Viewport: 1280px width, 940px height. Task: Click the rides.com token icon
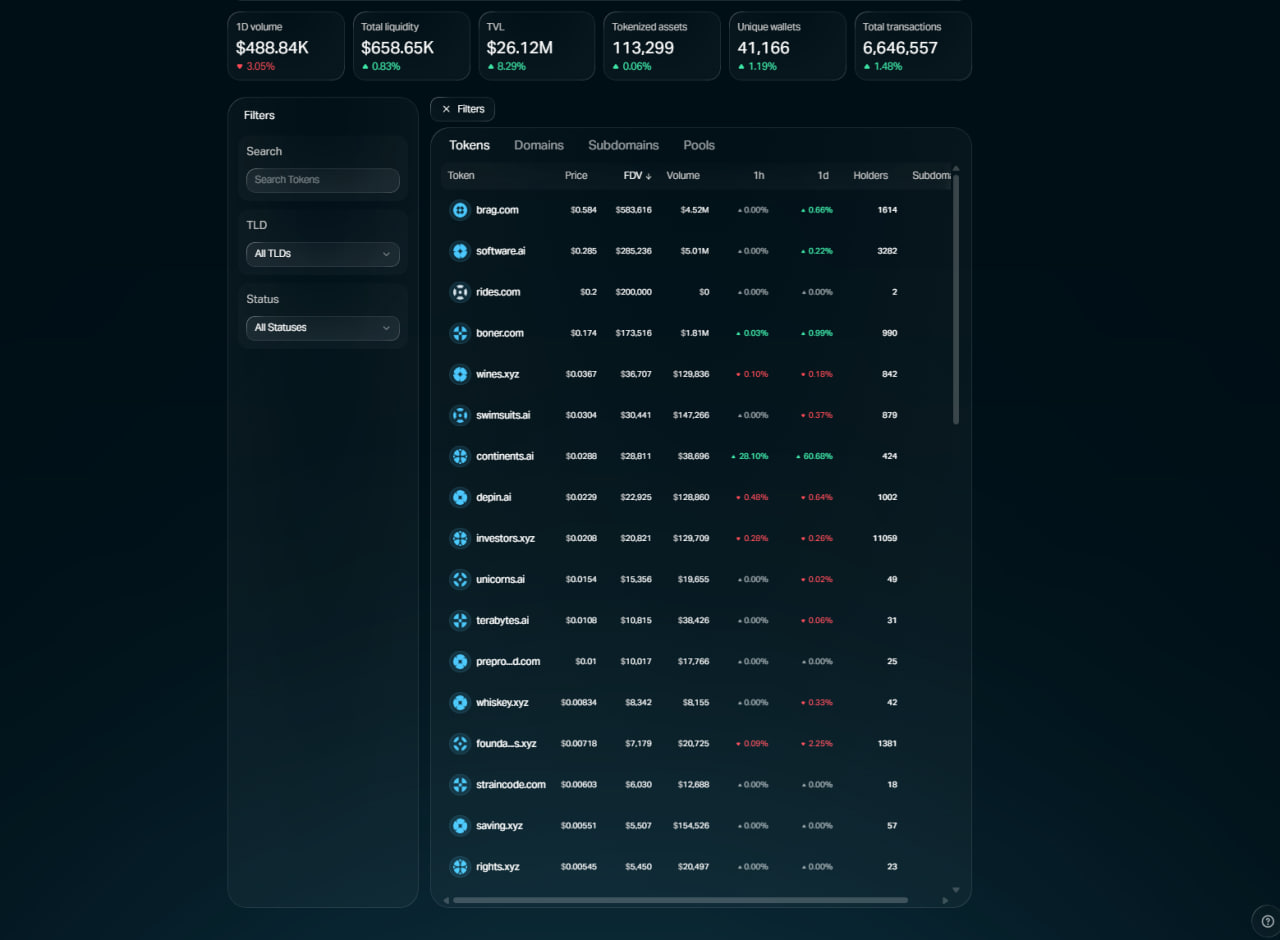pos(460,292)
